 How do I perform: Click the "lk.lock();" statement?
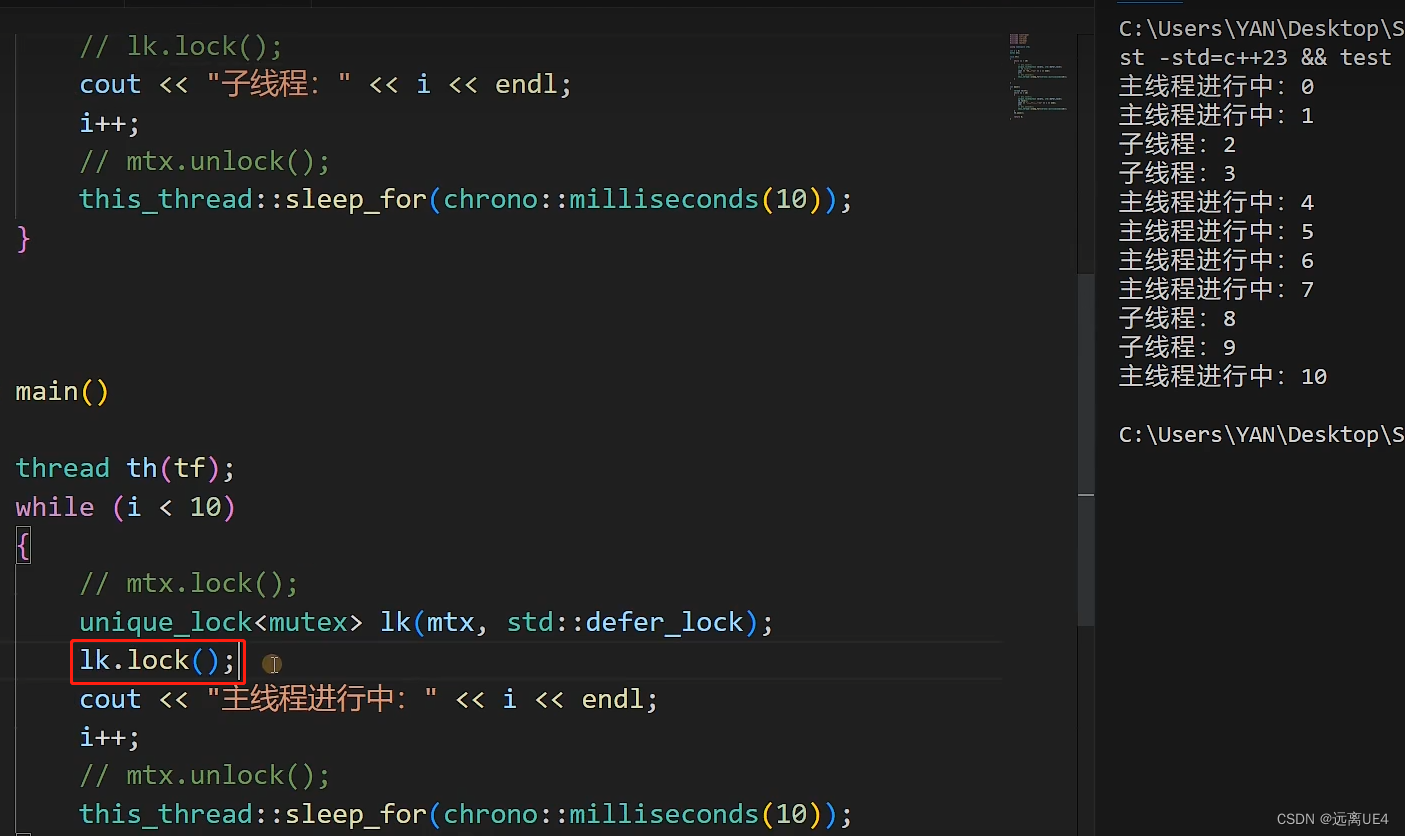[x=157, y=660]
